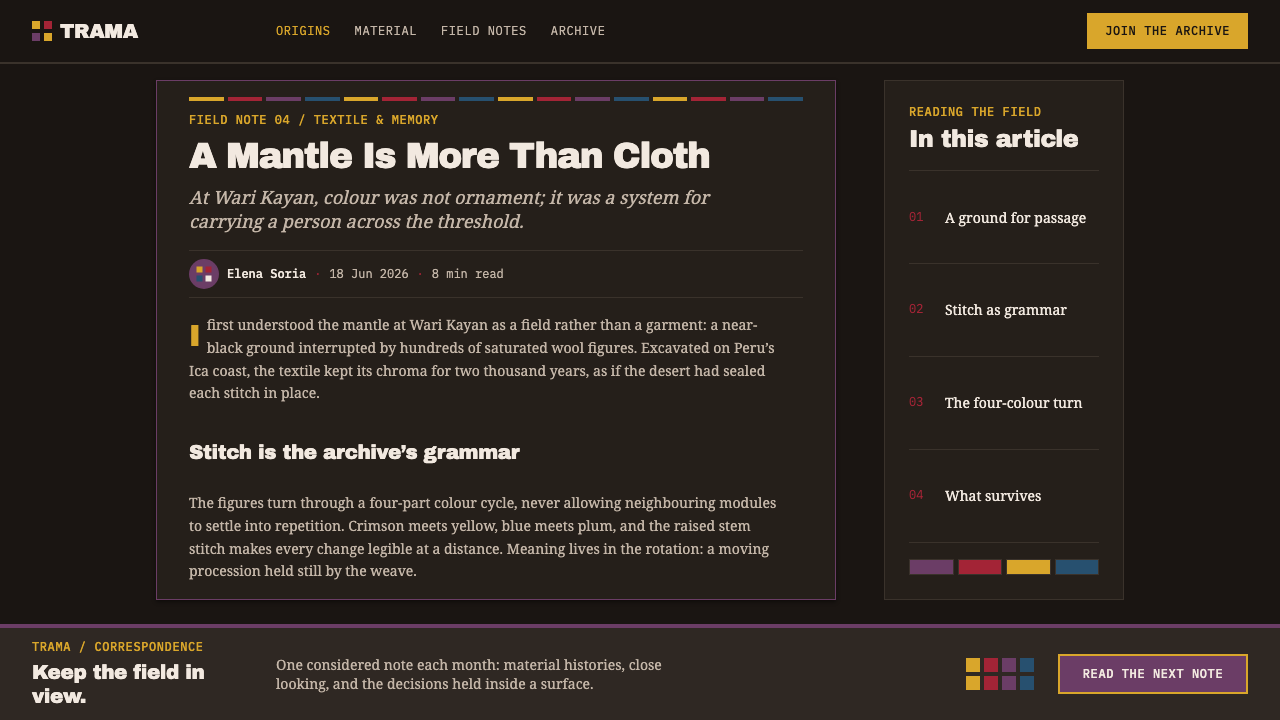Click the 'Keep the field in view.' heading

118,684
